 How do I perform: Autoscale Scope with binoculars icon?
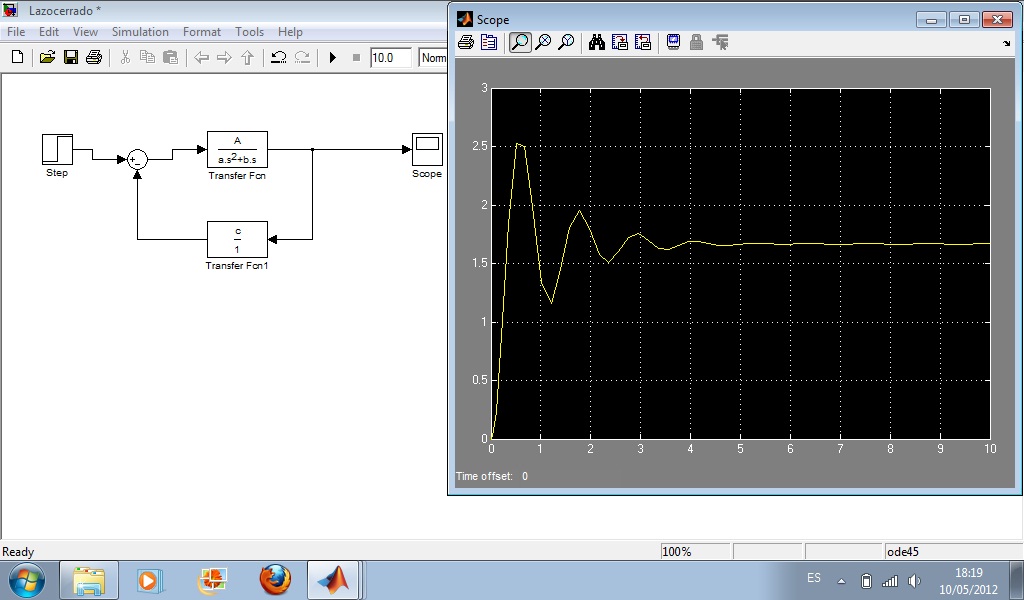(x=596, y=42)
